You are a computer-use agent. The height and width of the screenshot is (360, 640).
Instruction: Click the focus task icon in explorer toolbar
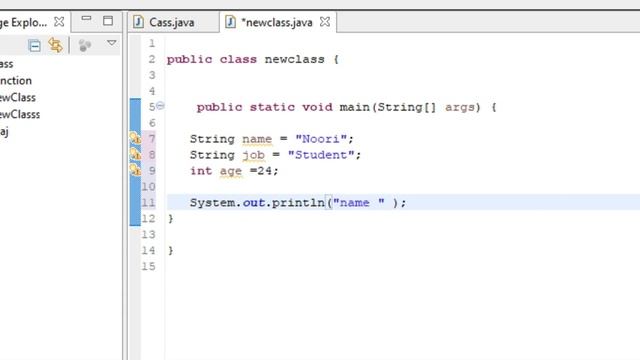click(84, 45)
